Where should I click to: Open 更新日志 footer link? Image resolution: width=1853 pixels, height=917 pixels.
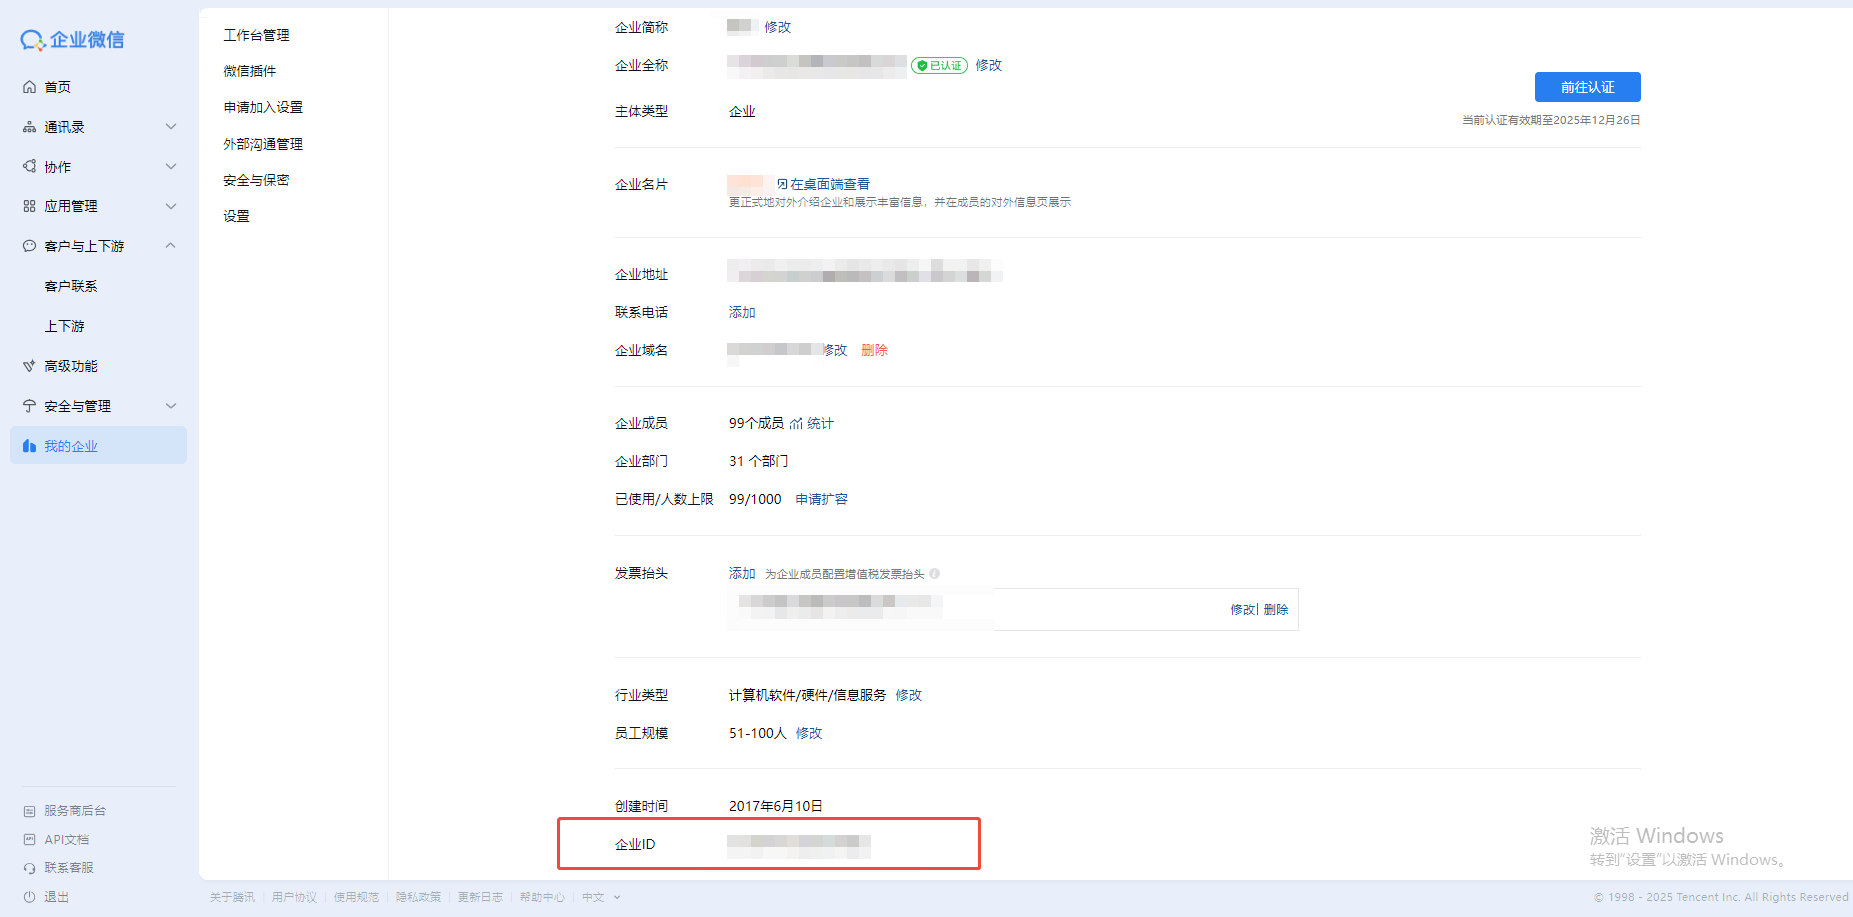tap(480, 897)
